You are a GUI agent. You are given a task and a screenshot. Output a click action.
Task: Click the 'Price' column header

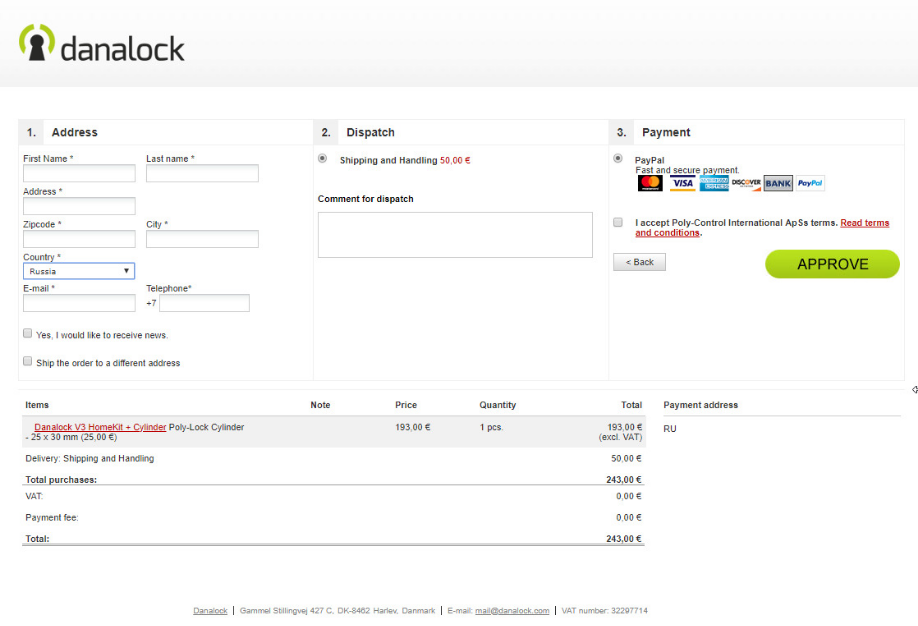click(x=406, y=405)
